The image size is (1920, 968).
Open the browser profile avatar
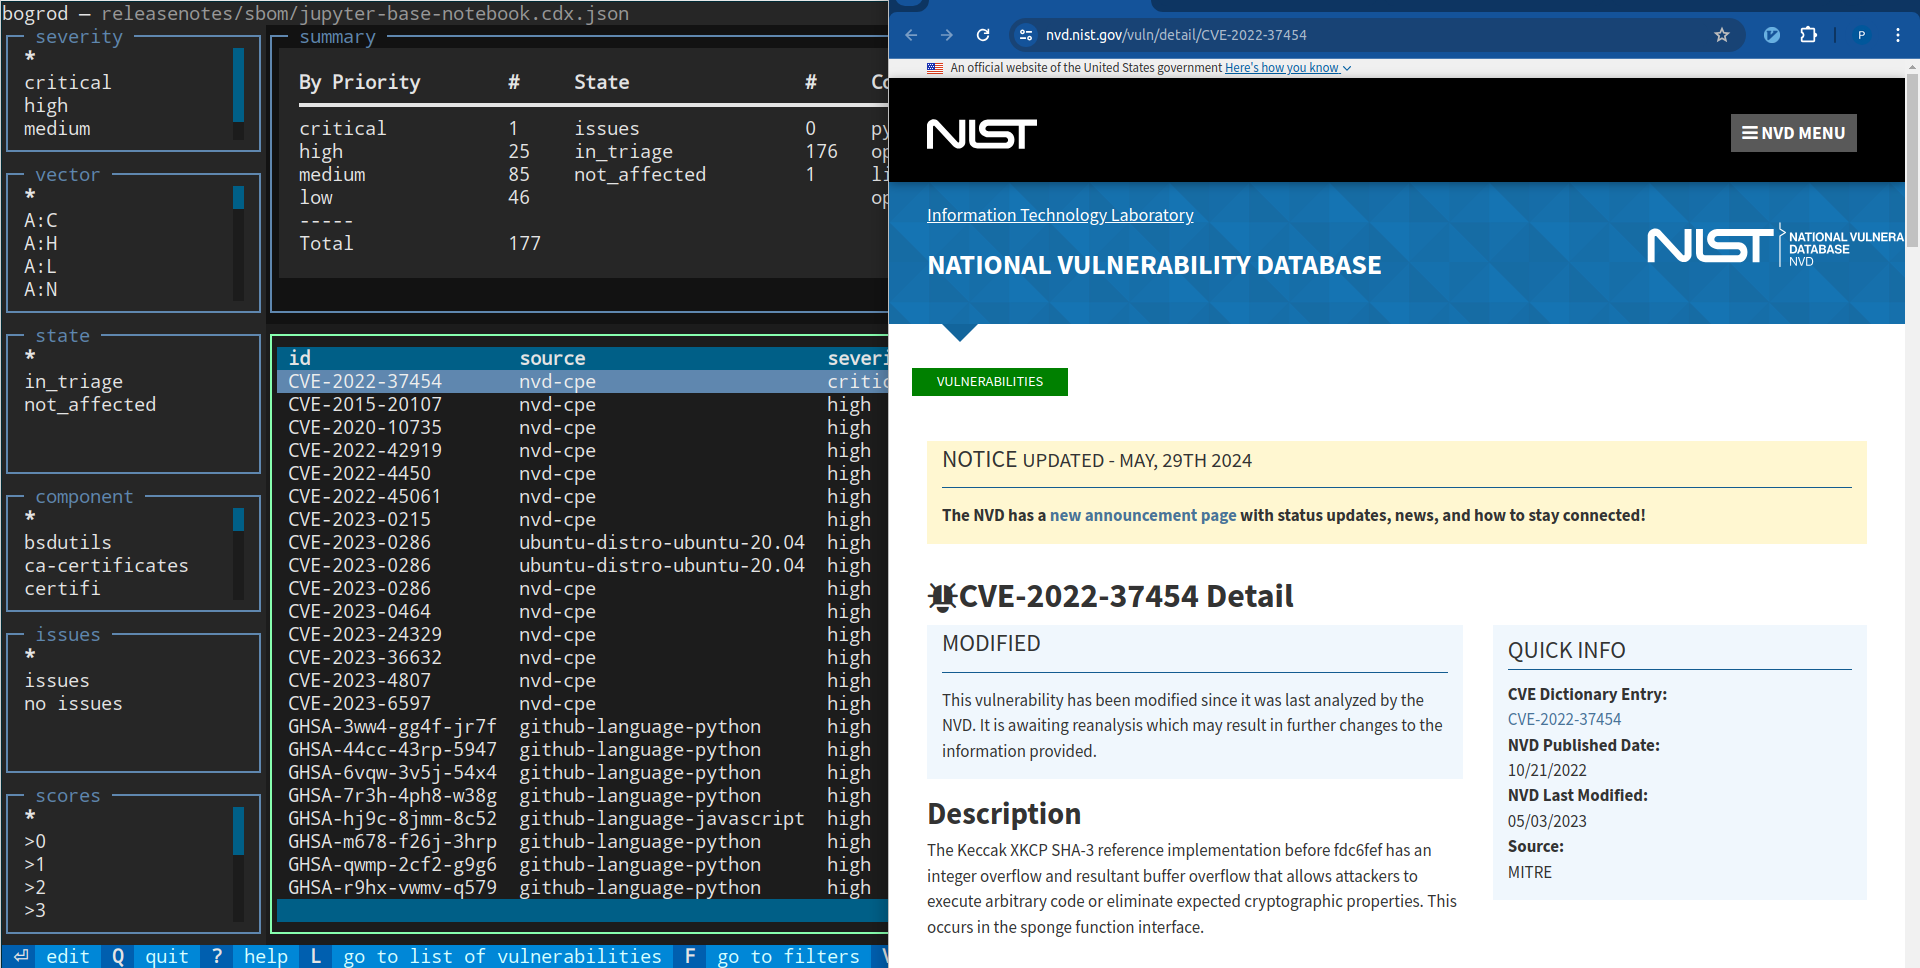pyautogui.click(x=1861, y=35)
